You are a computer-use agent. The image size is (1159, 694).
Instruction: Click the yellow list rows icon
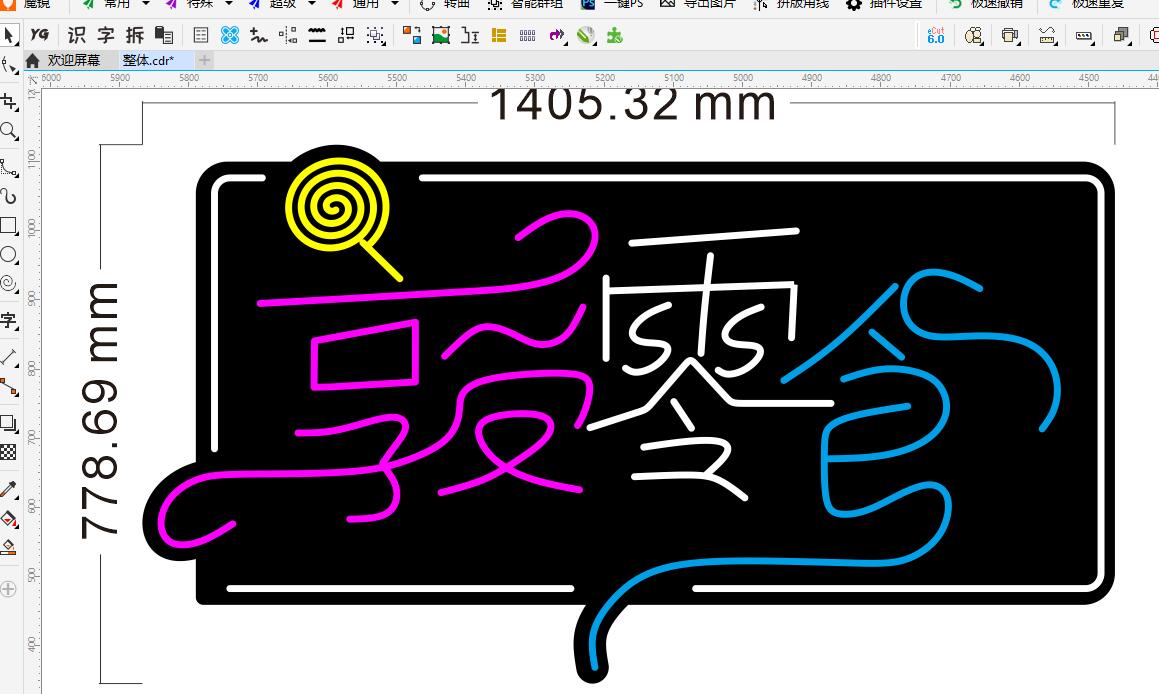499,35
